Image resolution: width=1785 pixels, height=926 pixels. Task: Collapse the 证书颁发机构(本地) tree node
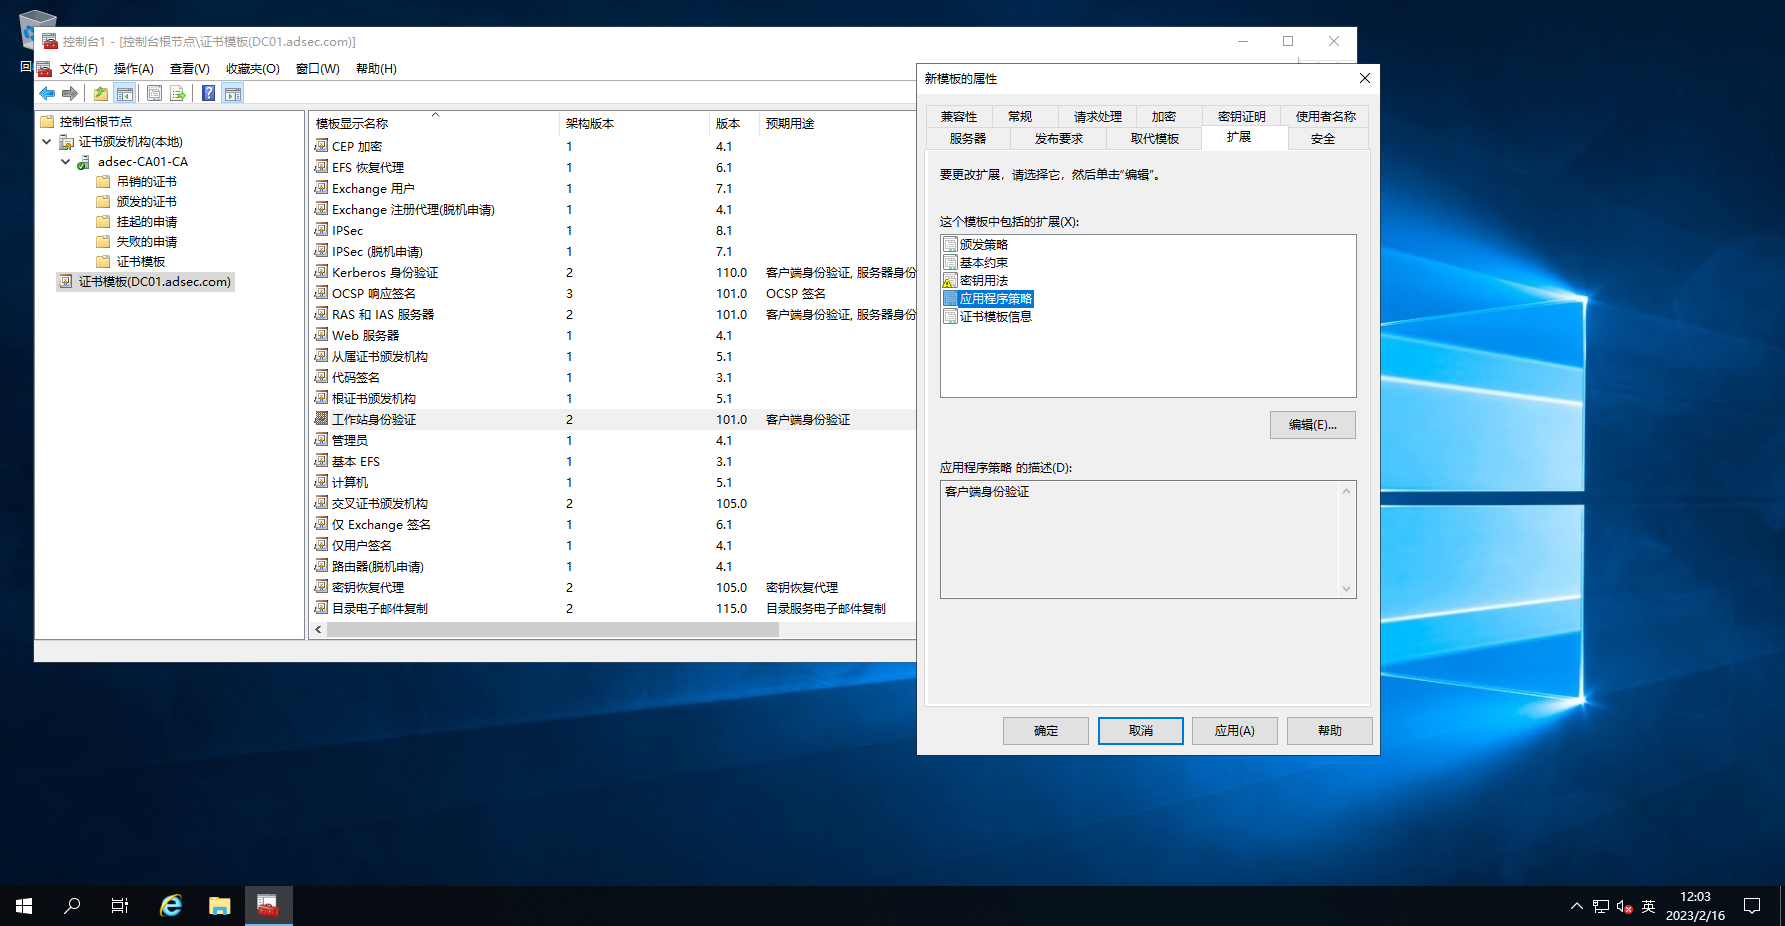tap(47, 142)
